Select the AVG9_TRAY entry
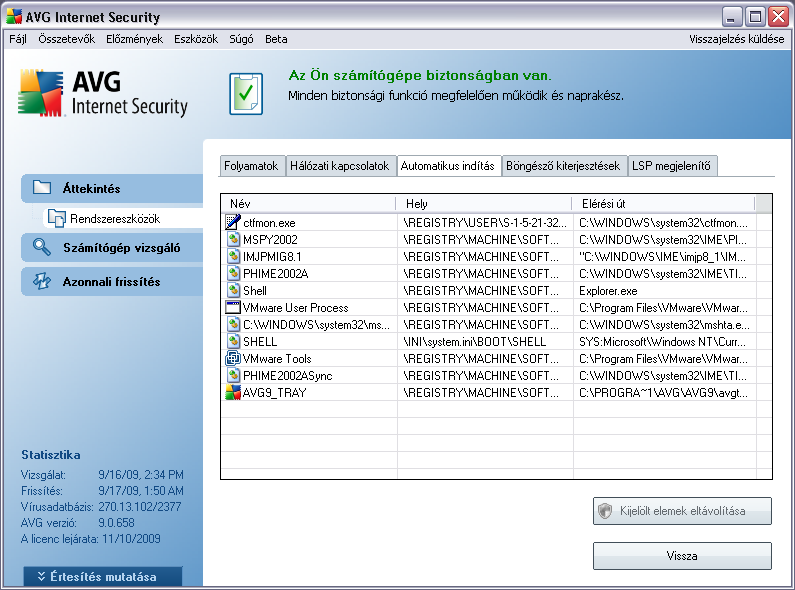Viewport: 795px width, 590px height. [274, 392]
